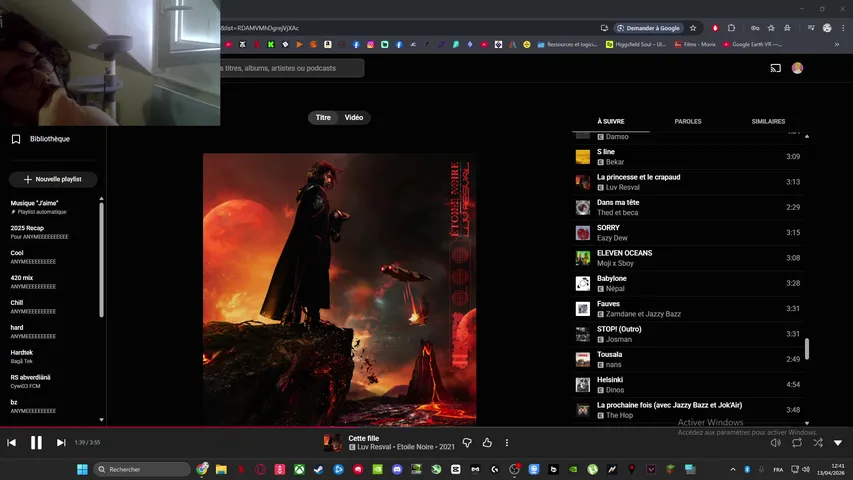Play SORRY by Eazy Dew
Image resolution: width=853 pixels, height=480 pixels.
point(688,232)
